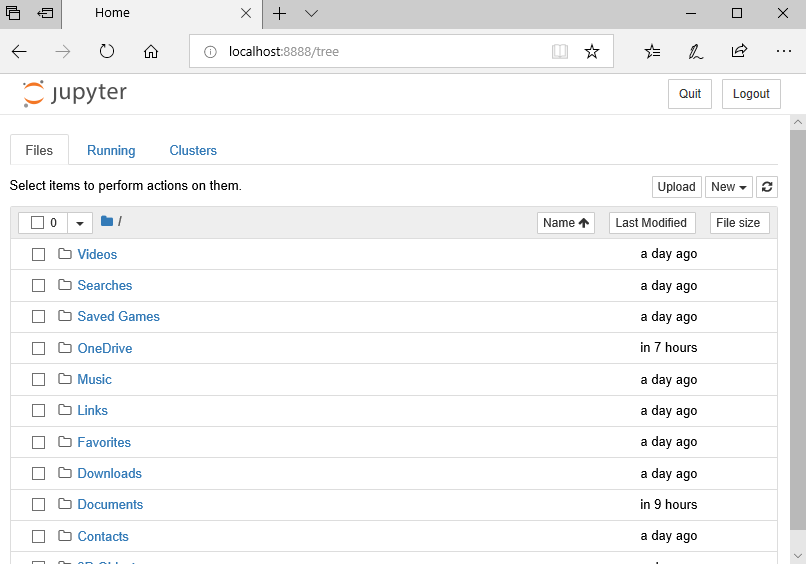806x564 pixels.
Task: Add this page to favorites
Action: 592,51
